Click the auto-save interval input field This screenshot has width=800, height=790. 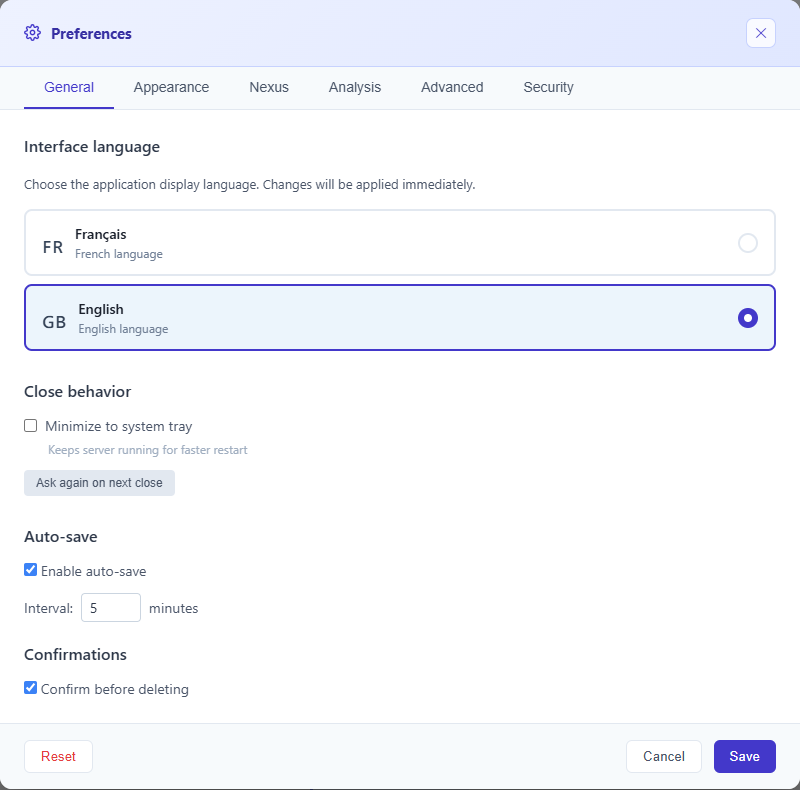[x=110, y=607]
